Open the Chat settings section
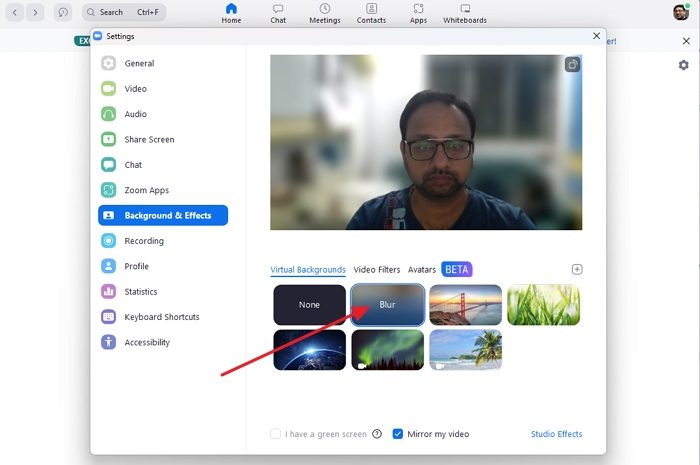The height and width of the screenshot is (465, 700). [133, 165]
